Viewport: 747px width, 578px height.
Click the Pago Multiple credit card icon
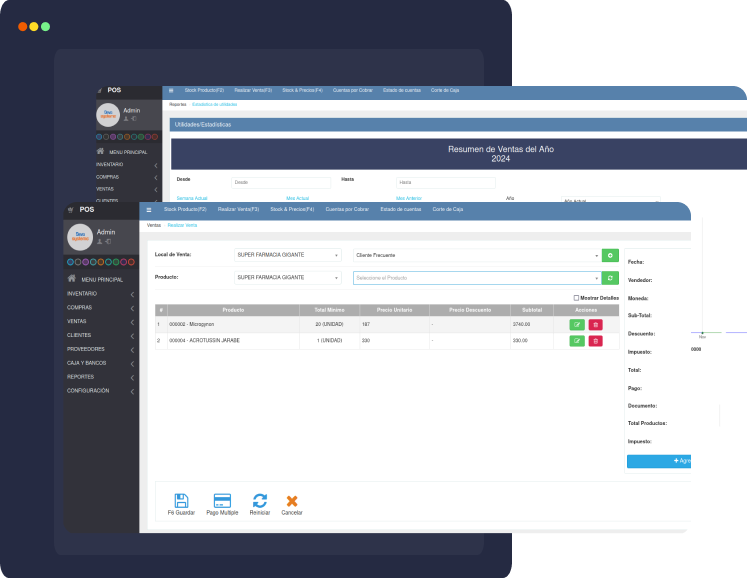point(222,501)
